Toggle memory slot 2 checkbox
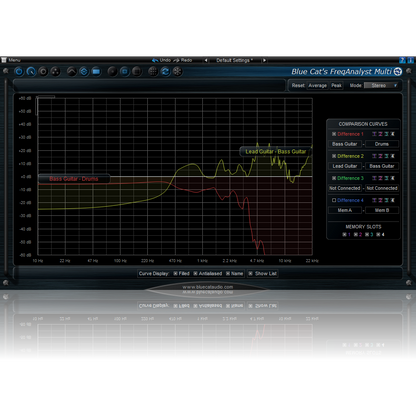 tap(356, 234)
